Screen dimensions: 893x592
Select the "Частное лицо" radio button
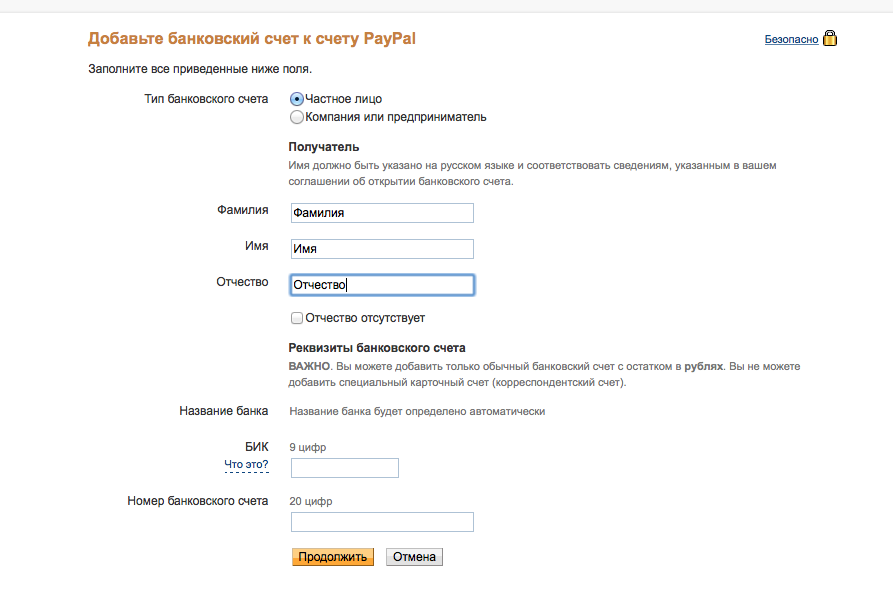point(297,99)
